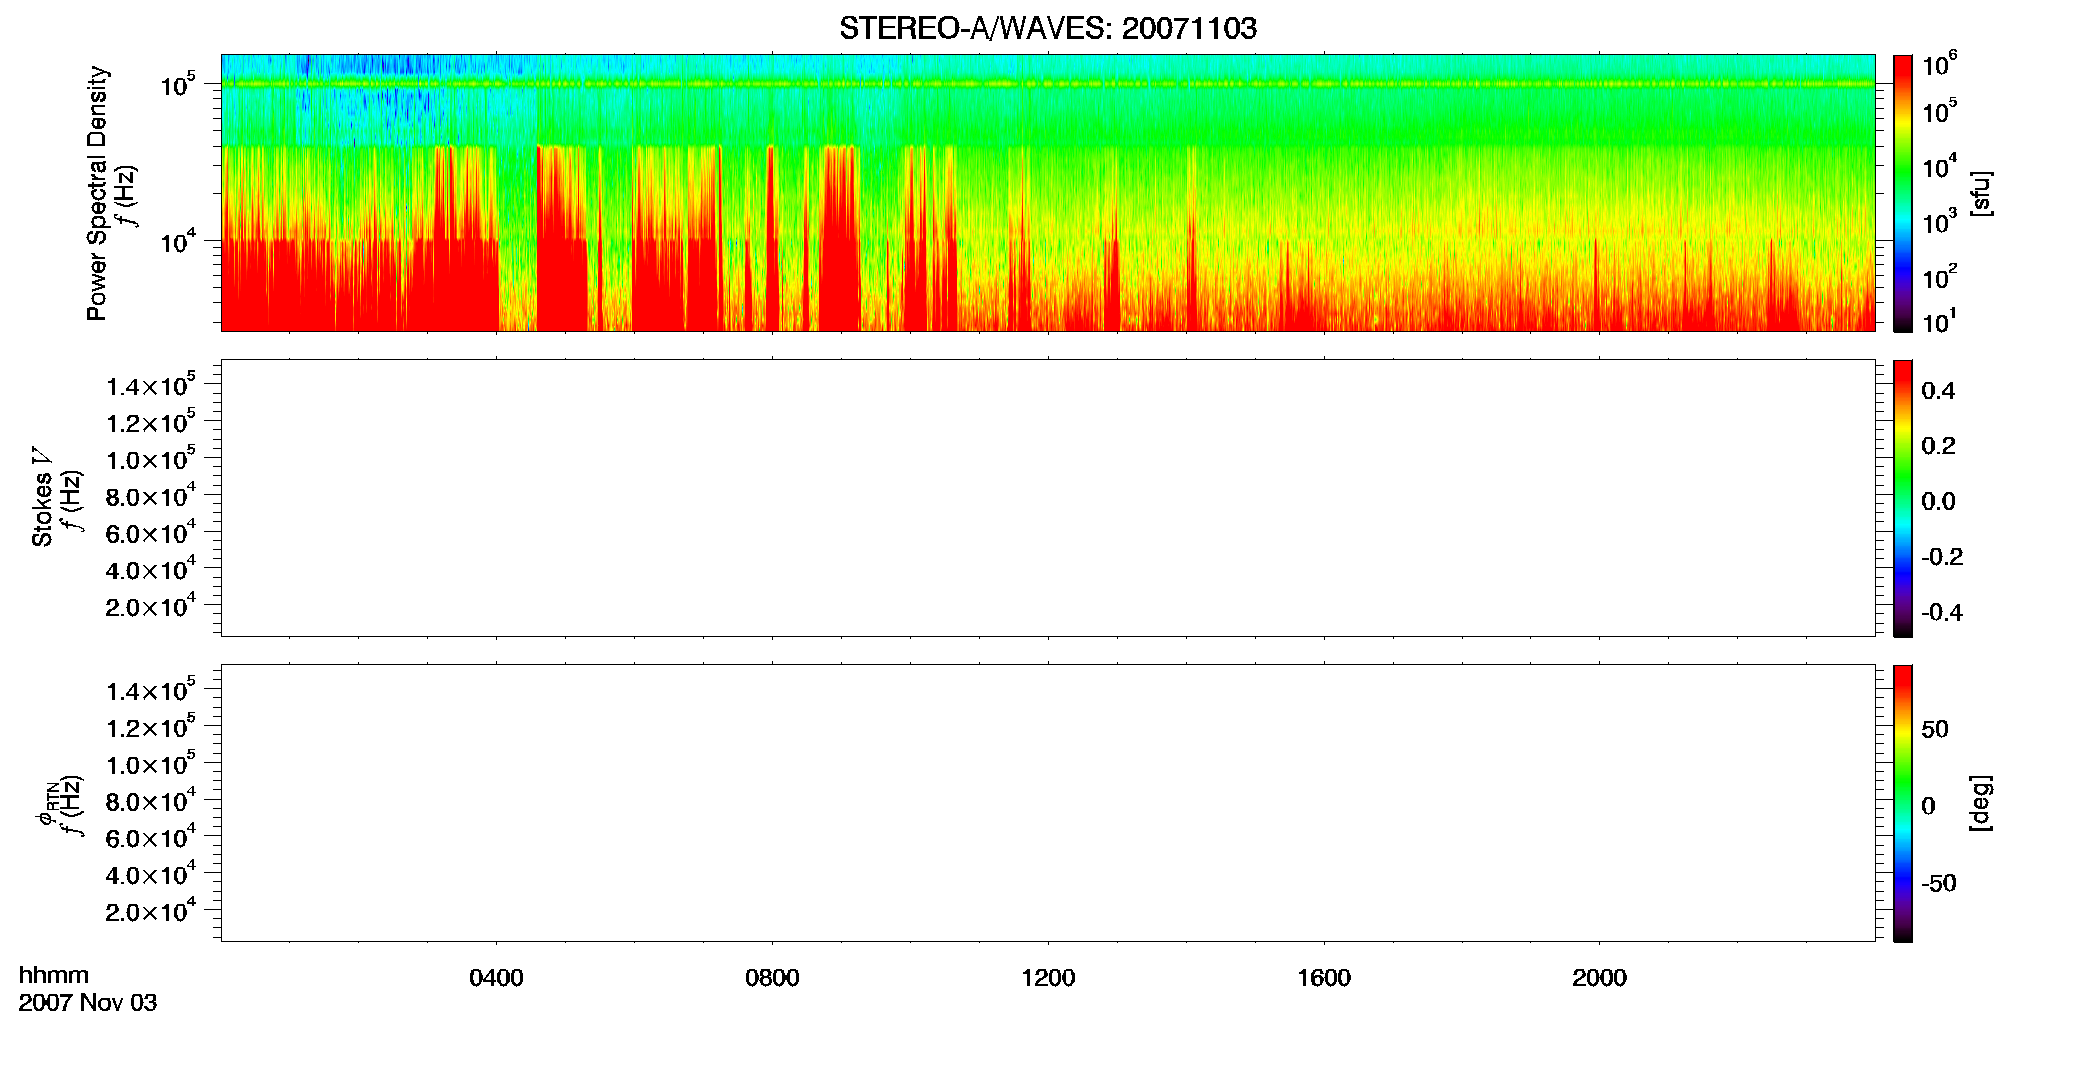Click the Power Spectral Density axis title
This screenshot has width=2096, height=1080.
[97, 193]
